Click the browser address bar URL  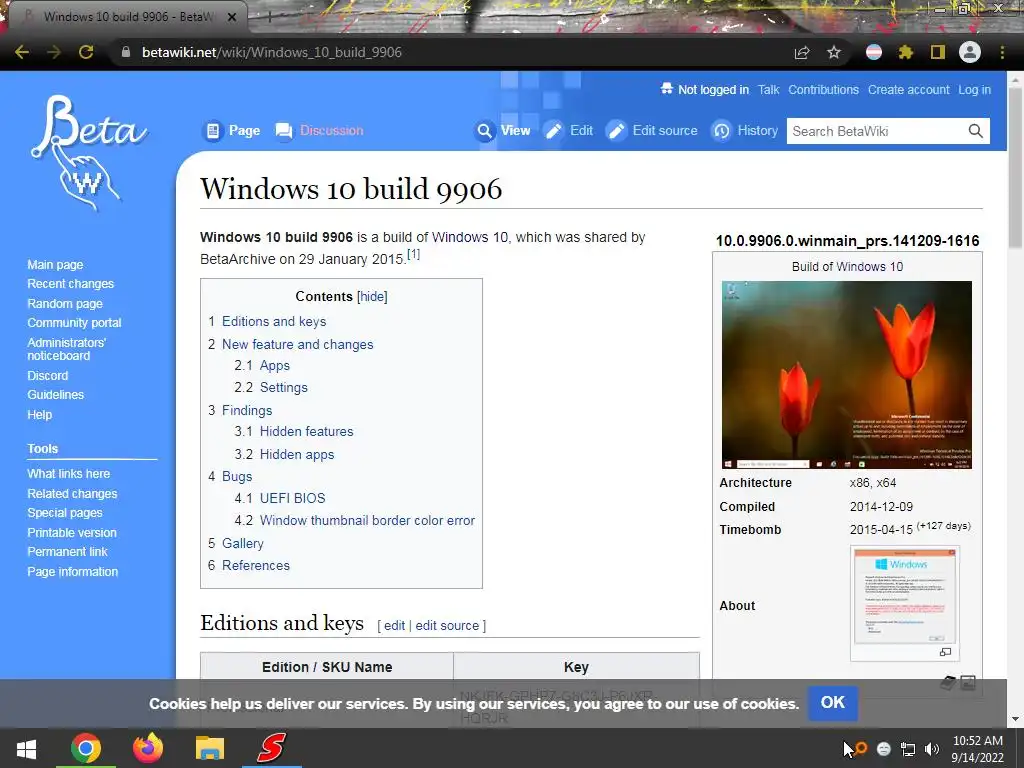pyautogui.click(x=272, y=52)
